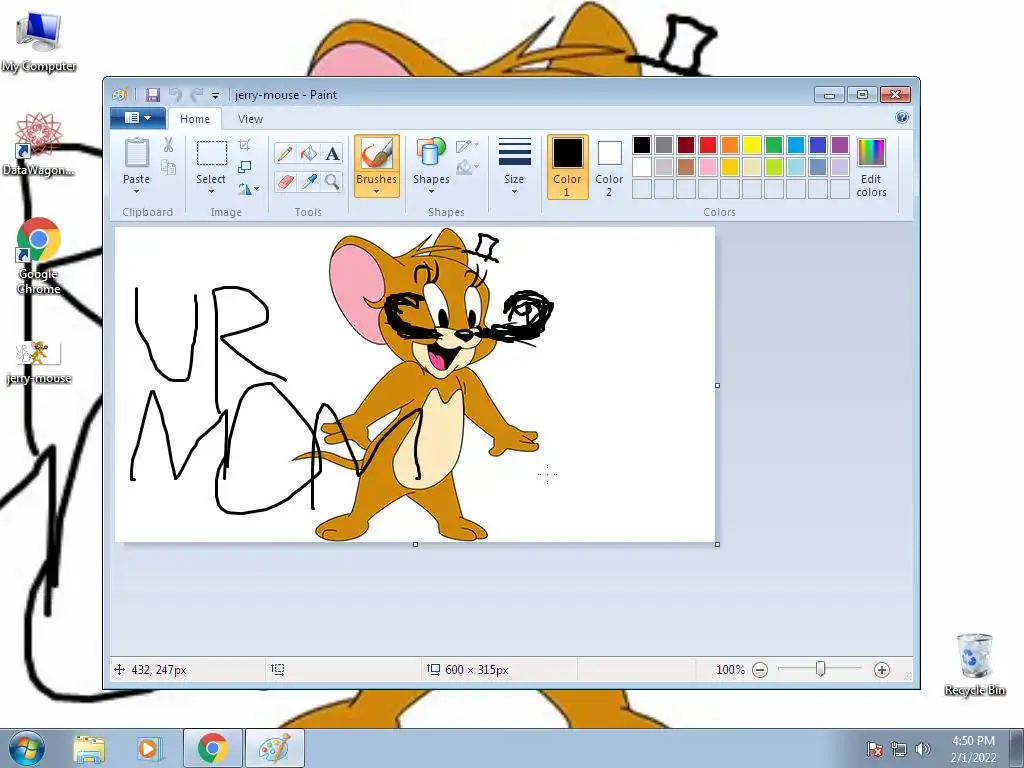Click the Show desktop button on taskbar
This screenshot has height=768, width=1024.
1017,748
